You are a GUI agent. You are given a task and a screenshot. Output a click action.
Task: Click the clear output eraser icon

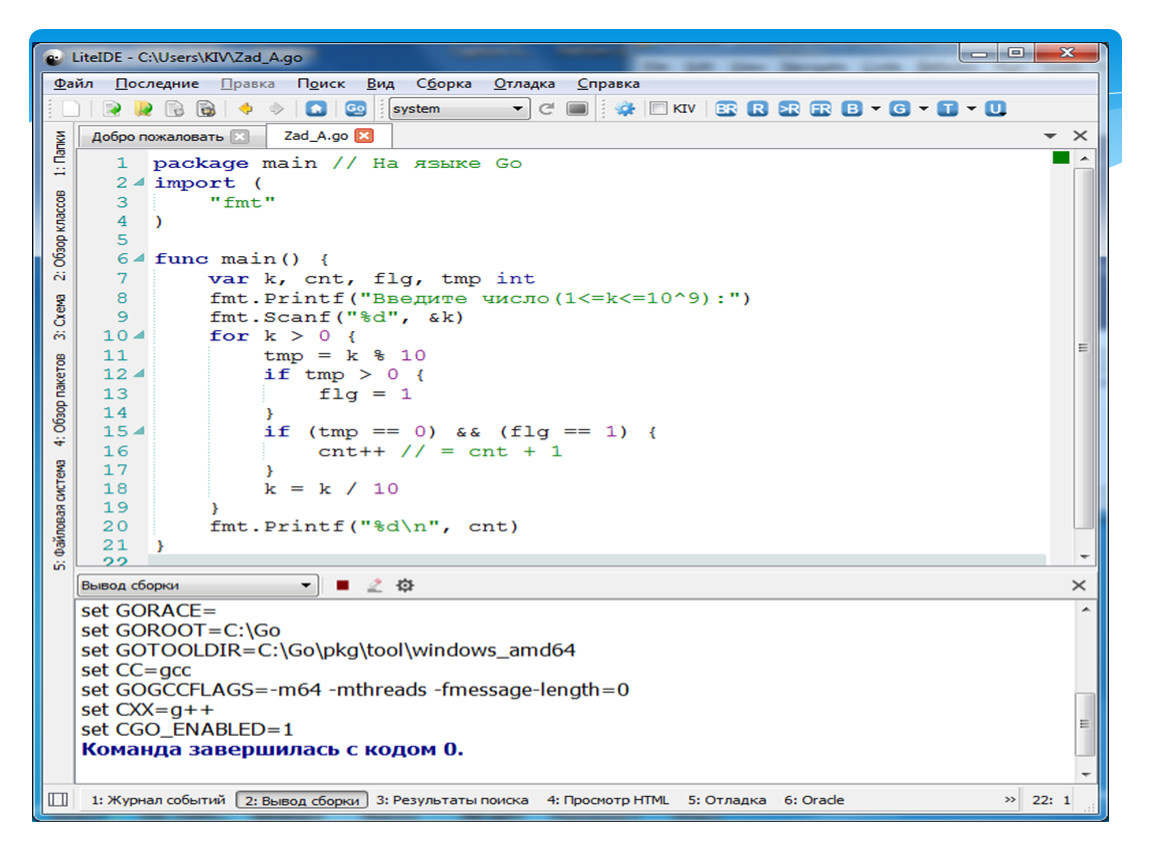(x=375, y=585)
